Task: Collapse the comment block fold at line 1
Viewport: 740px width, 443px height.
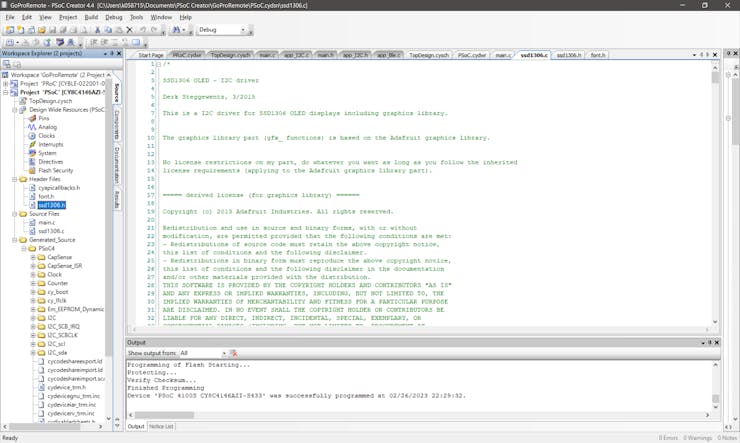Action: (159, 64)
